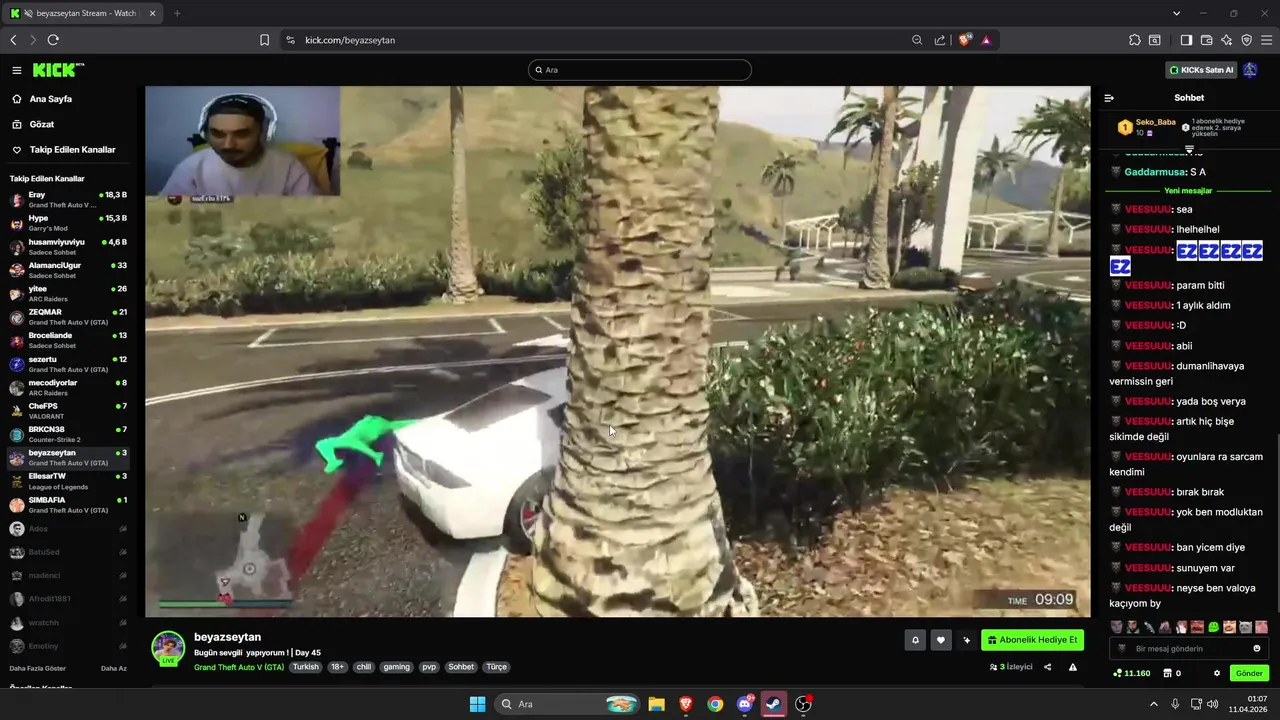
Task: Send message with Gönder button
Action: (x=1249, y=673)
